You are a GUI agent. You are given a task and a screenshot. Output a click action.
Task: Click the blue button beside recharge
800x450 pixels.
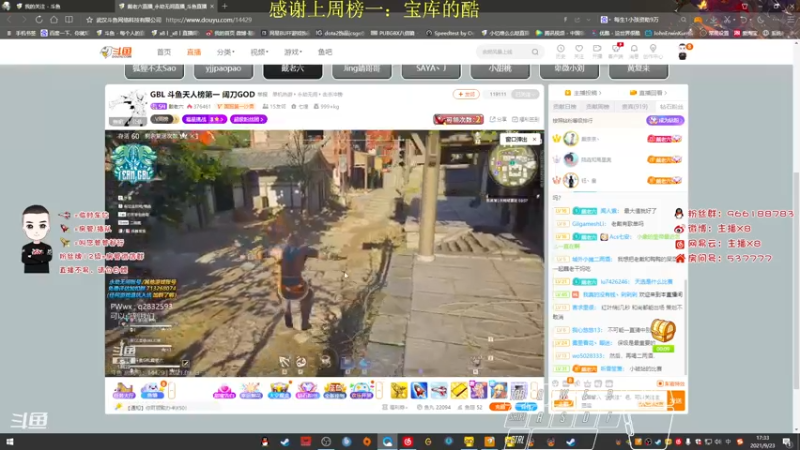coord(526,407)
